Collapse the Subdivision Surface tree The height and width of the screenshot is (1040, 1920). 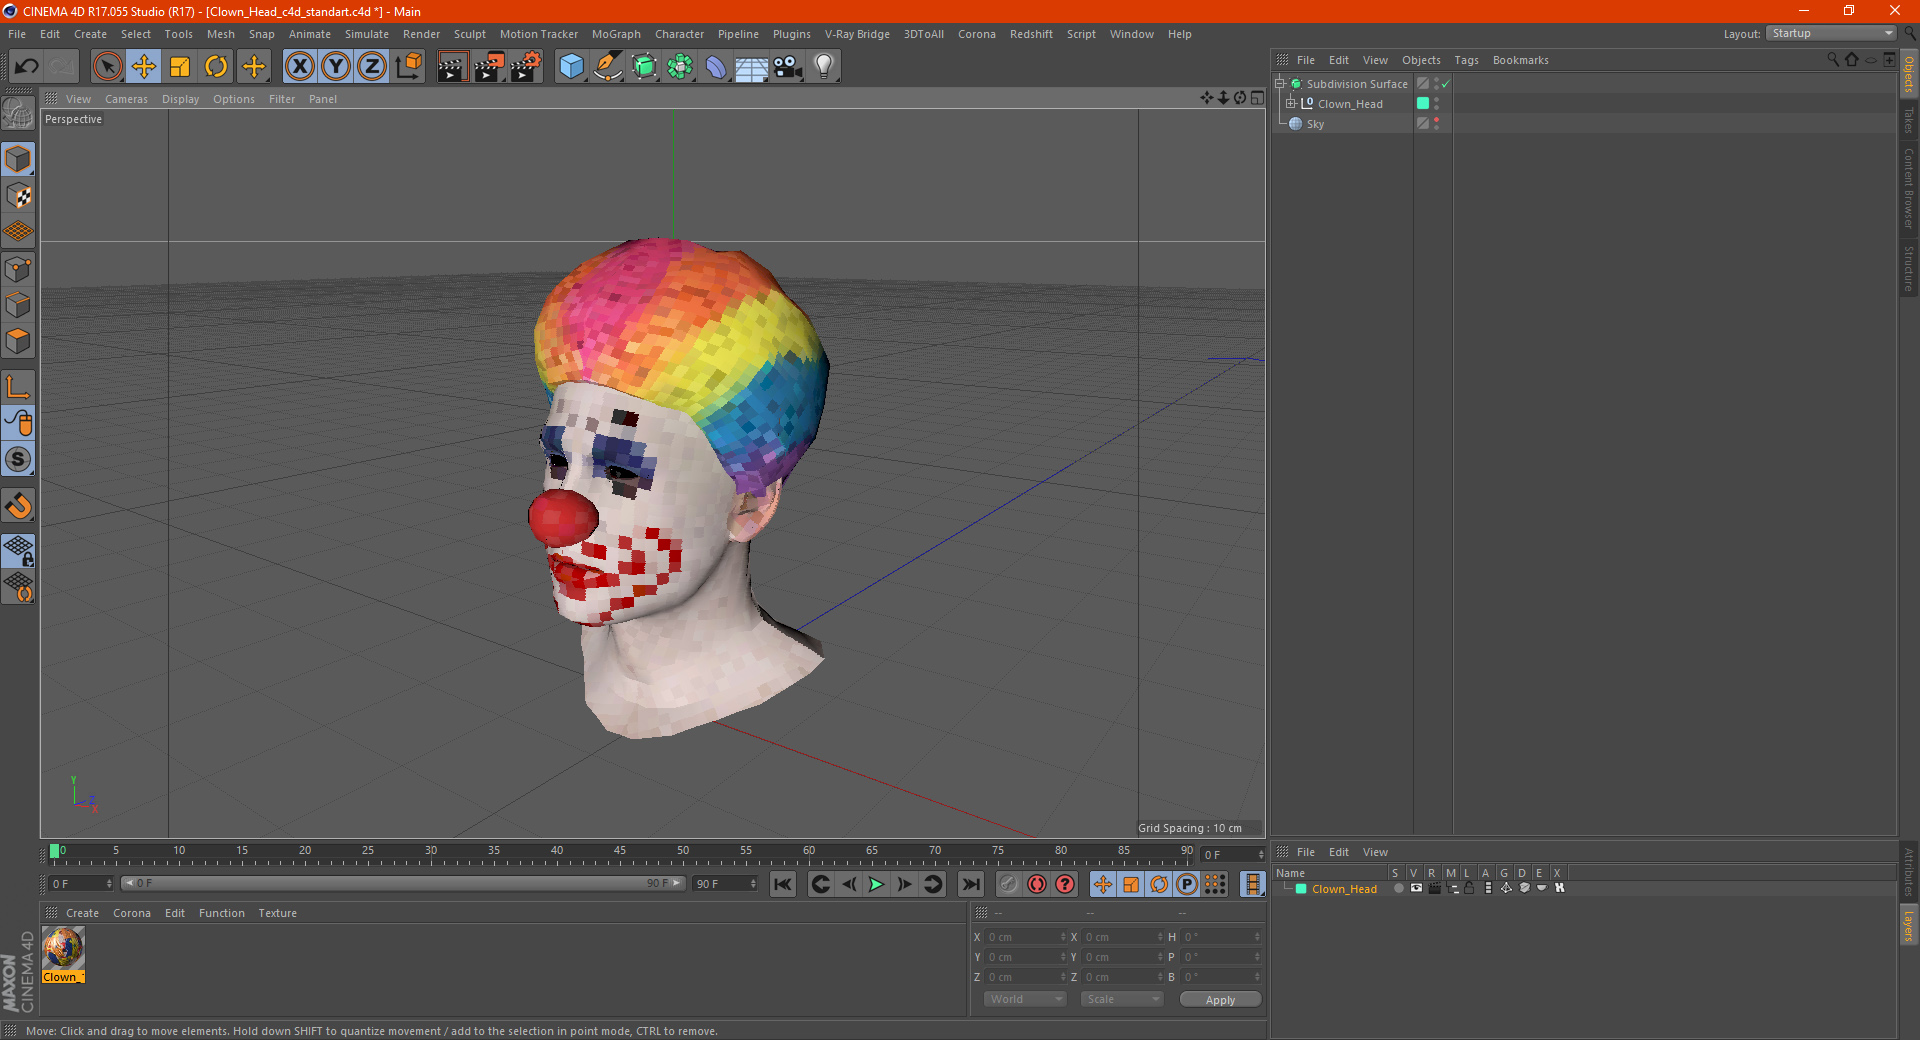[x=1279, y=84]
